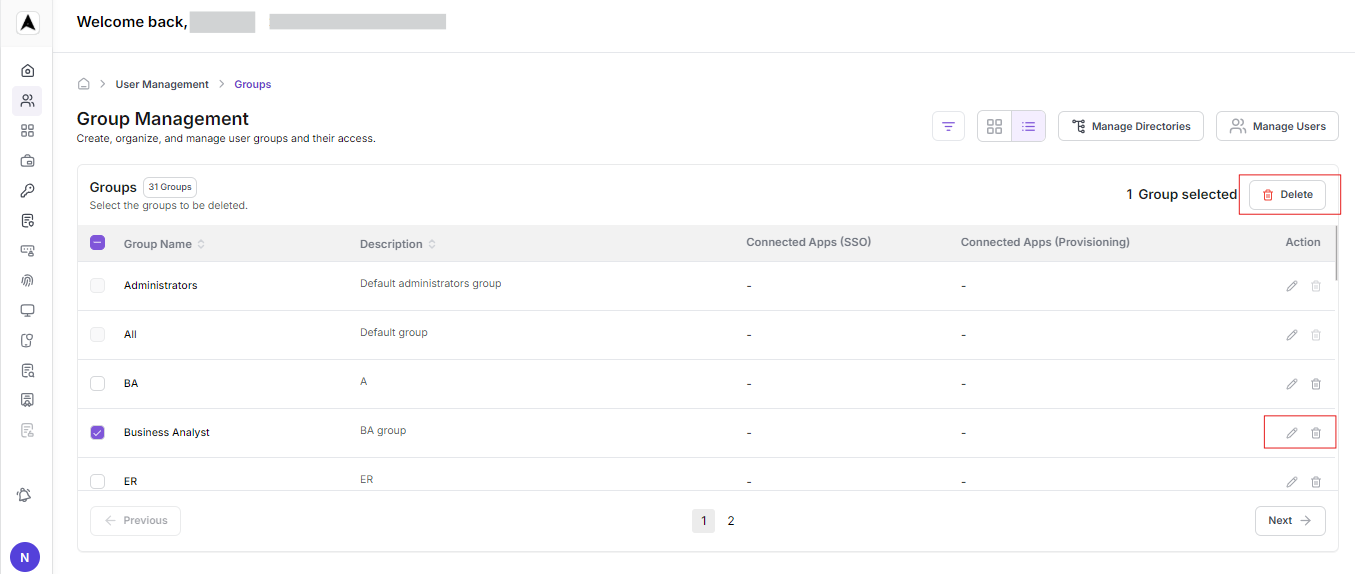Sort by Description column arrows

(x=432, y=244)
